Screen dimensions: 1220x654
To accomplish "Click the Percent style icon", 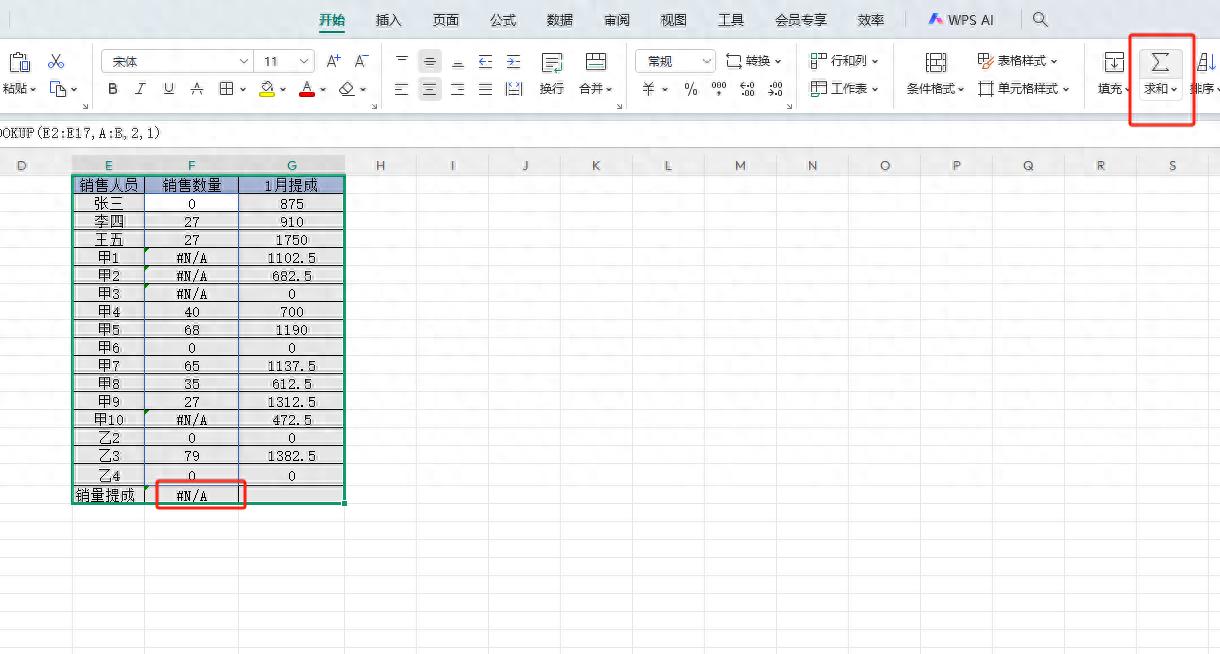I will pos(691,89).
